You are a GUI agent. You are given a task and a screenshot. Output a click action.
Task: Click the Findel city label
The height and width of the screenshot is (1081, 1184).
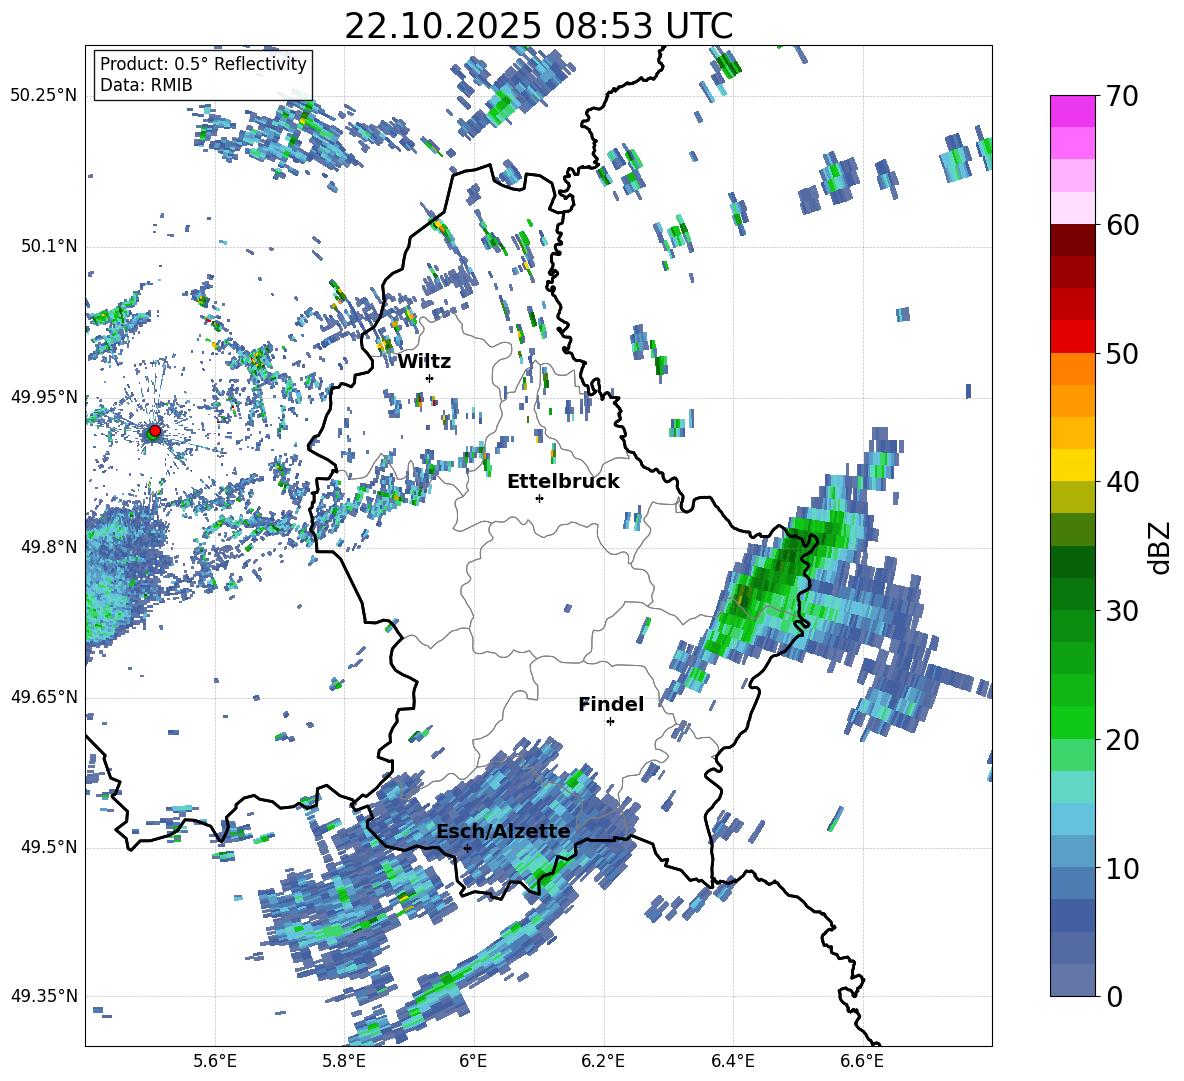611,704
